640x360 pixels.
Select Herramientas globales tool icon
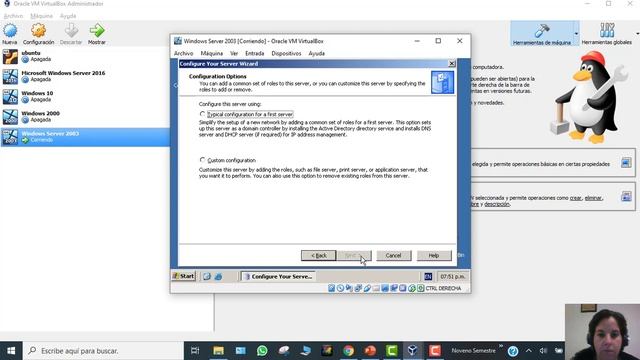[x=607, y=33]
